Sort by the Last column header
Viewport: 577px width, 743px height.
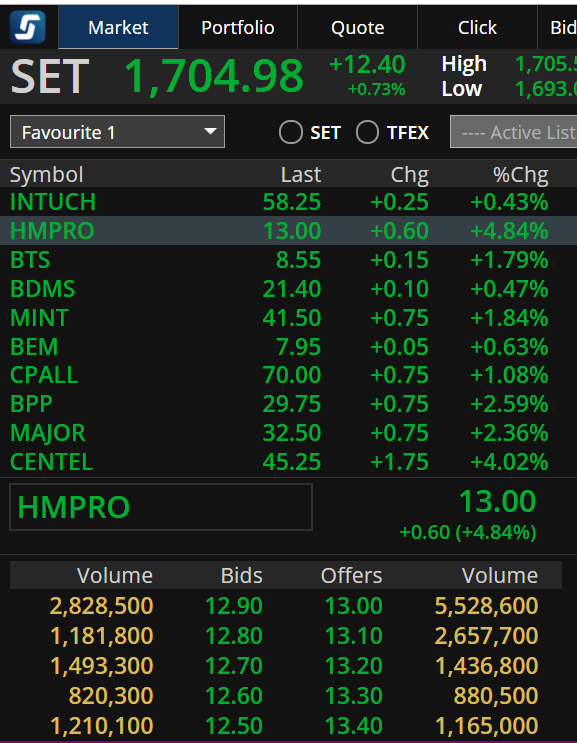[301, 174]
